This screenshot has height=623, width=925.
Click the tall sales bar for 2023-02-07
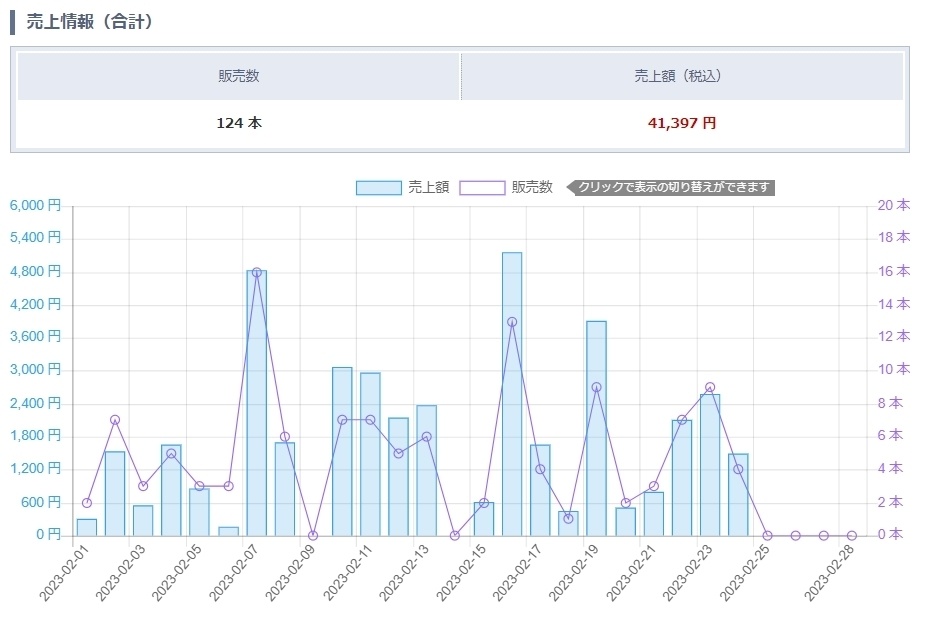[x=257, y=403]
